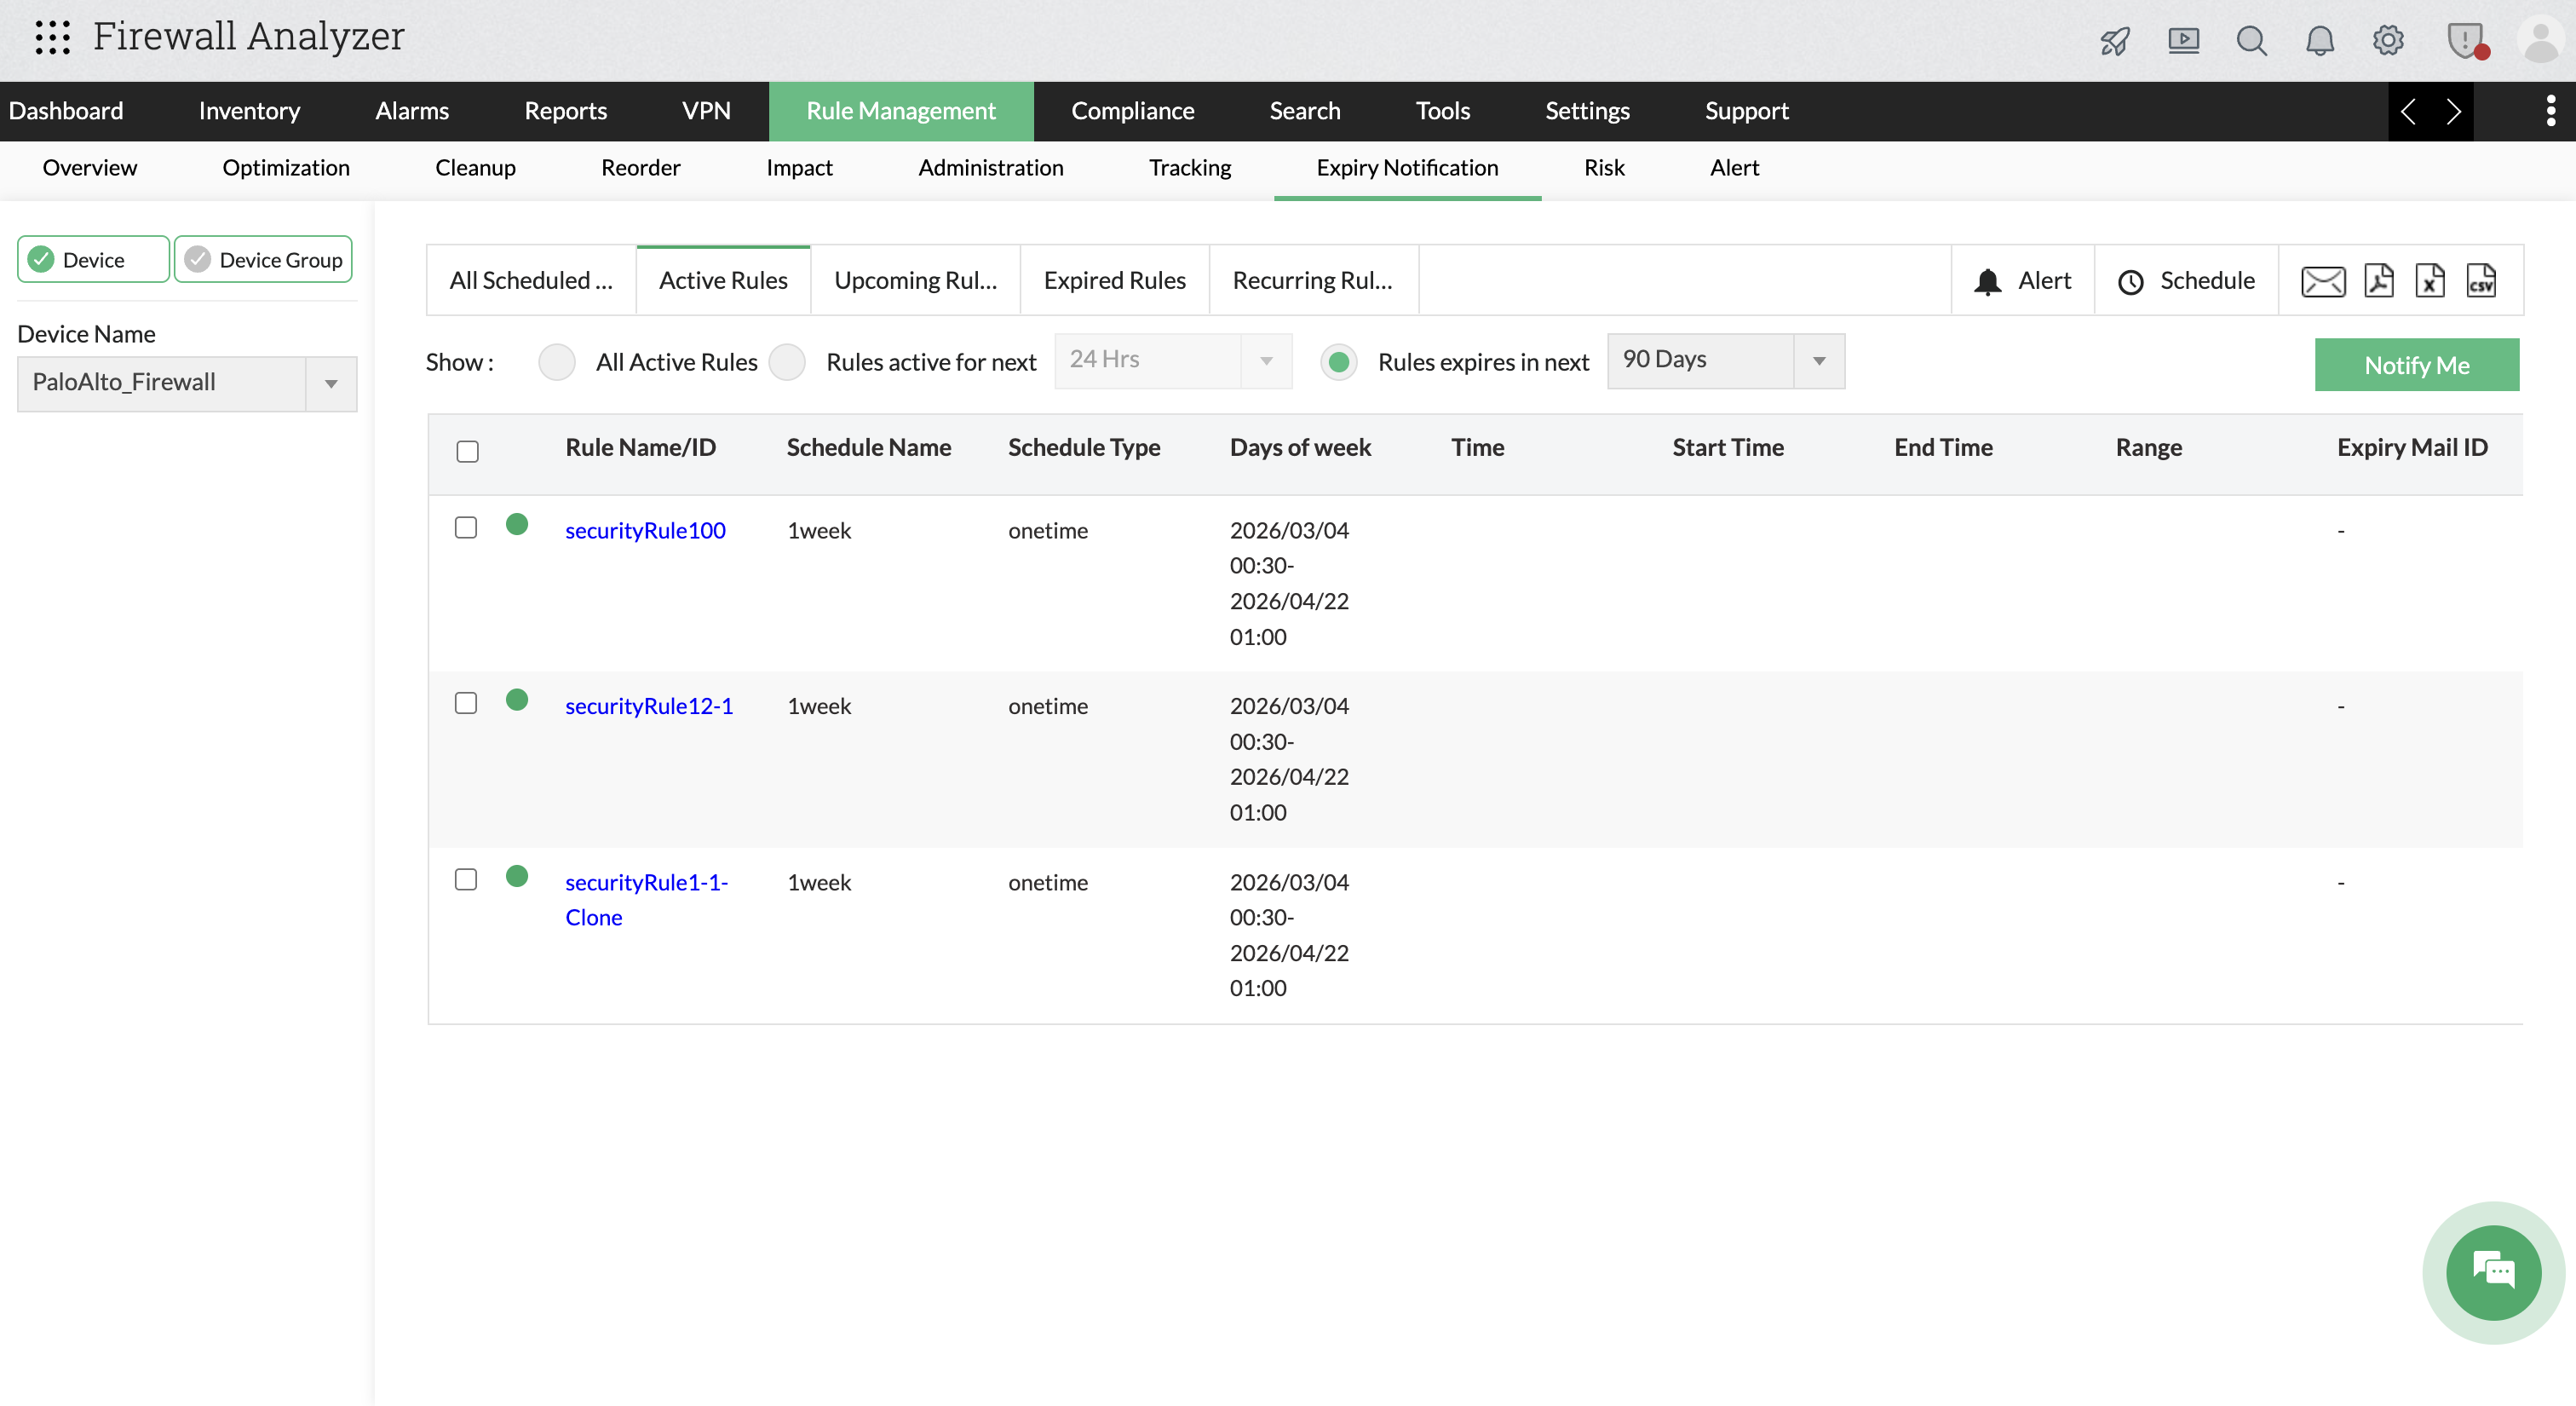Select Rules active for next radio
Image resolution: width=2576 pixels, height=1406 pixels.
787,362
